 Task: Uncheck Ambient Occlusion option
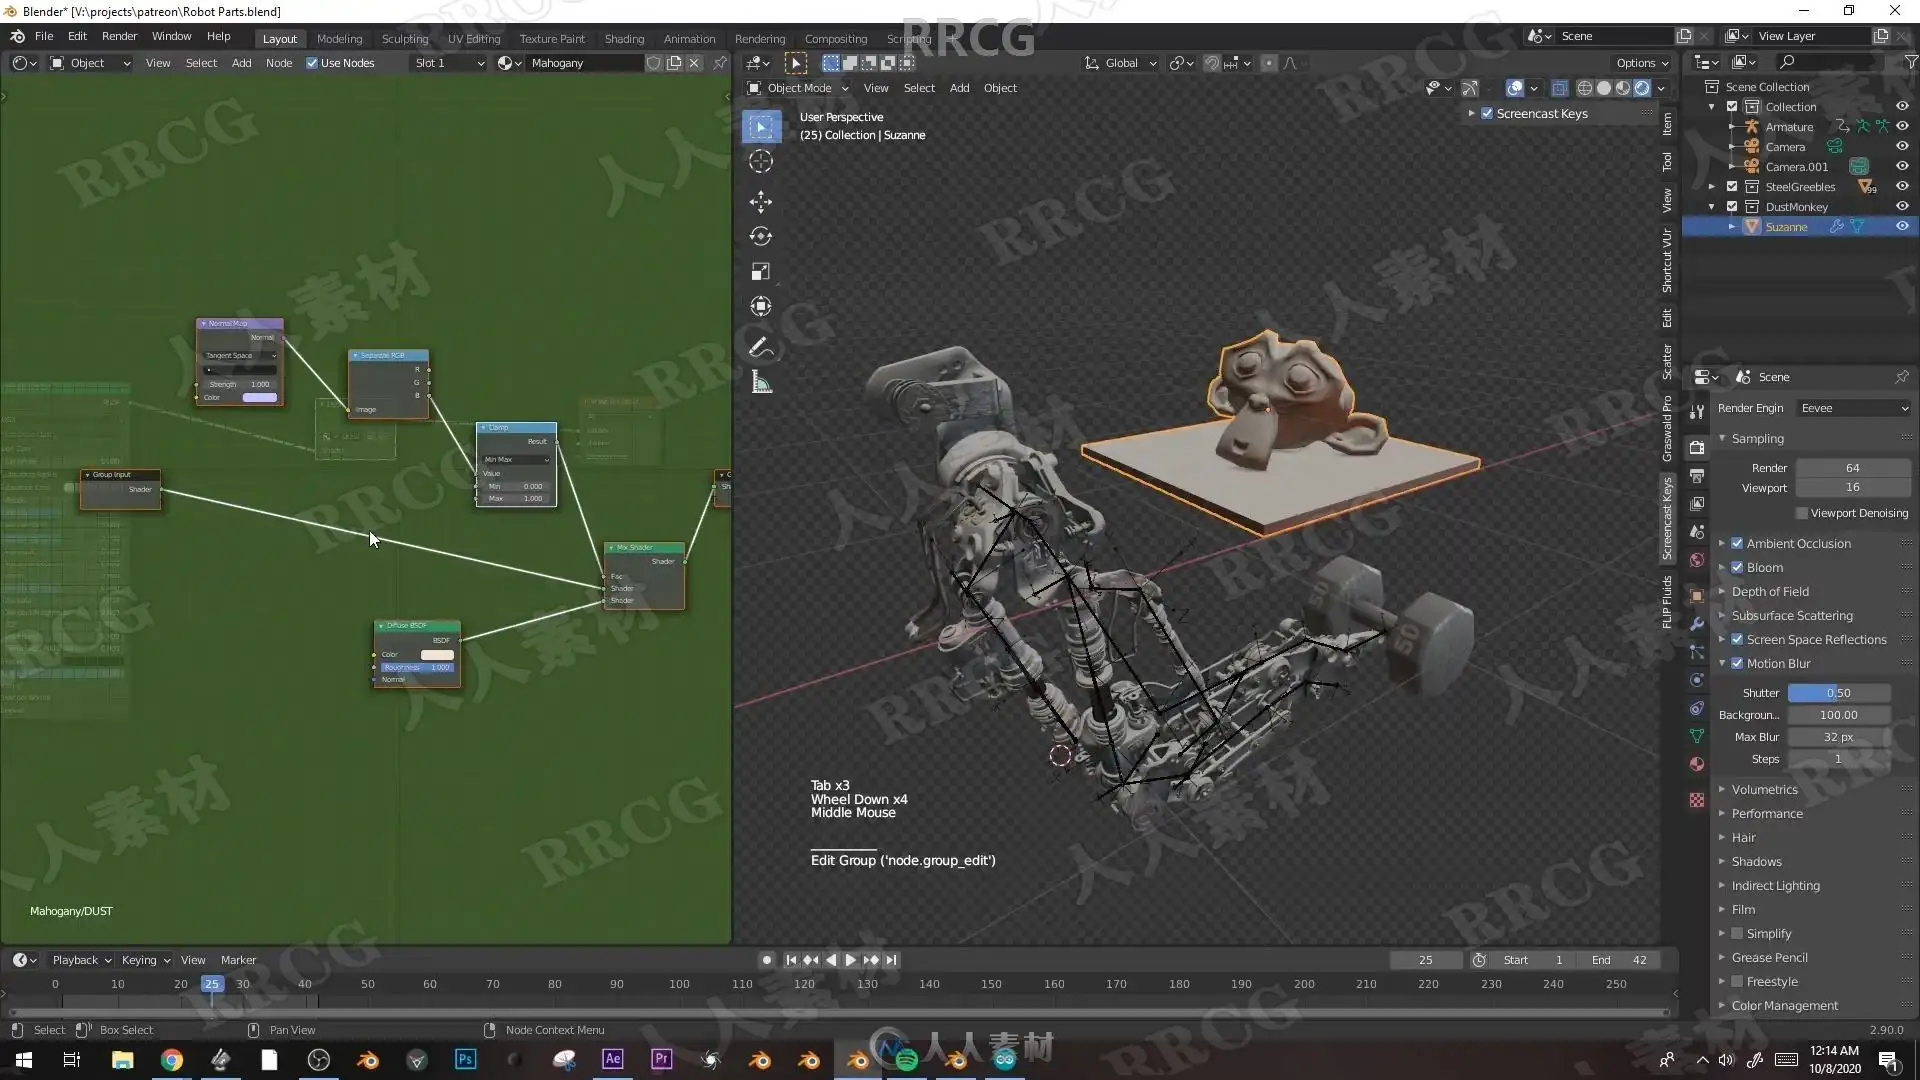point(1737,544)
